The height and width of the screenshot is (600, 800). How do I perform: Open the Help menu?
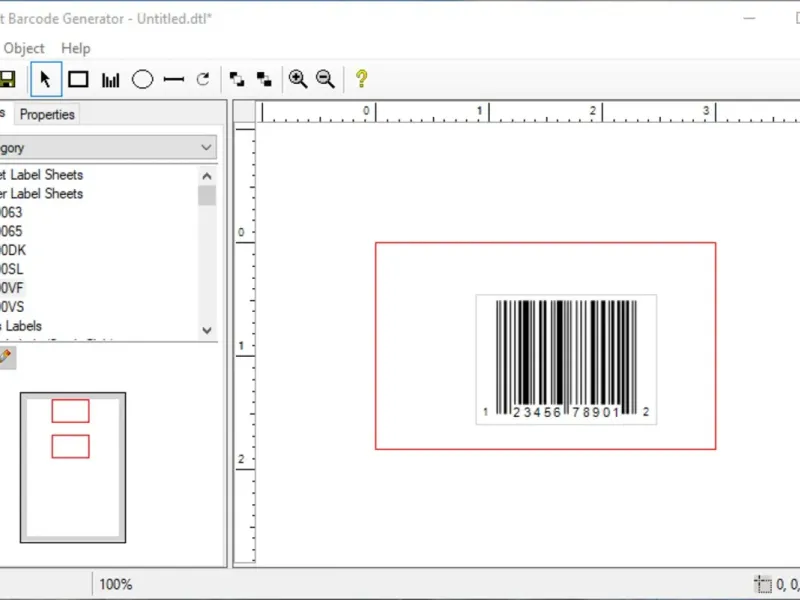coord(76,48)
